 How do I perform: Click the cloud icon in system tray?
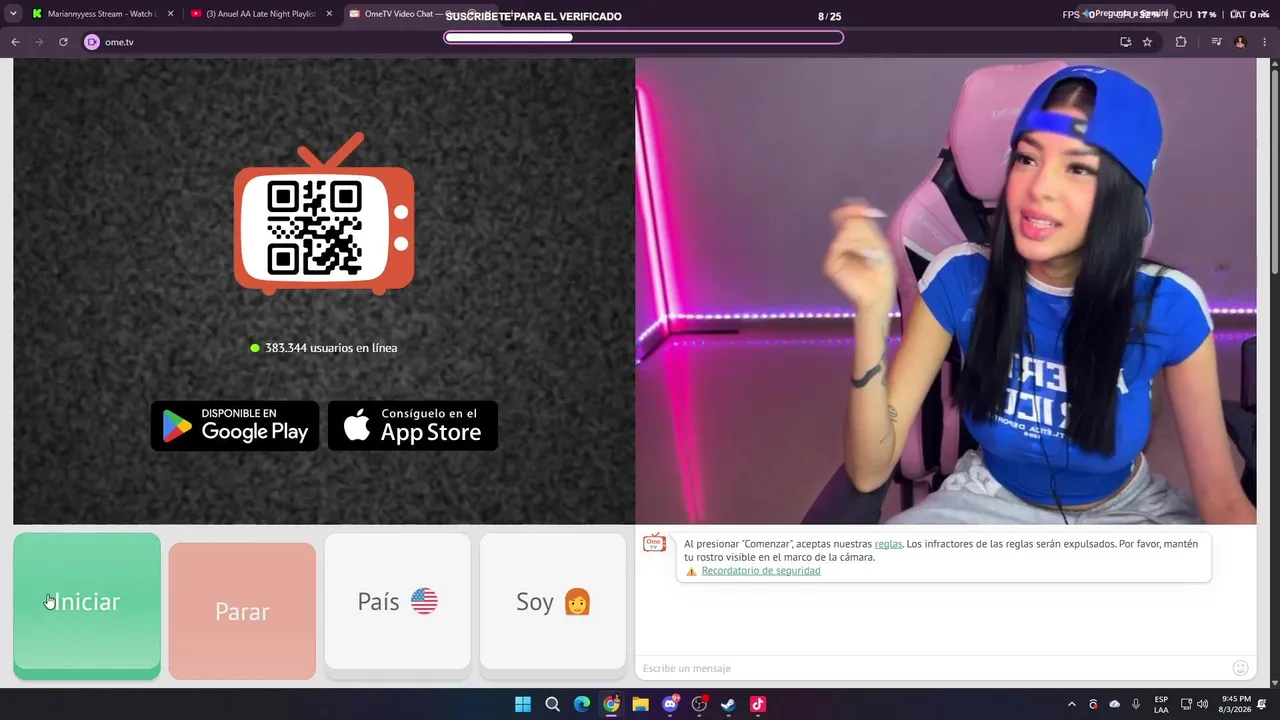pos(1115,704)
